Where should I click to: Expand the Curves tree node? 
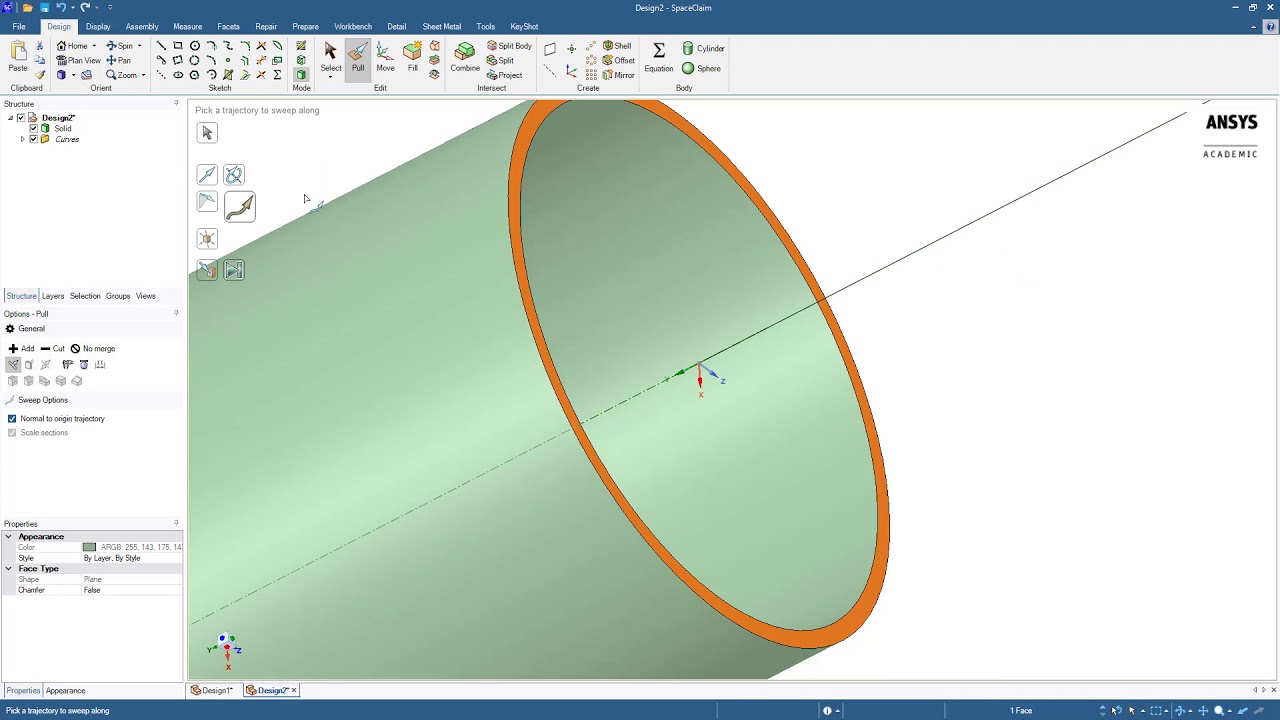(x=22, y=139)
